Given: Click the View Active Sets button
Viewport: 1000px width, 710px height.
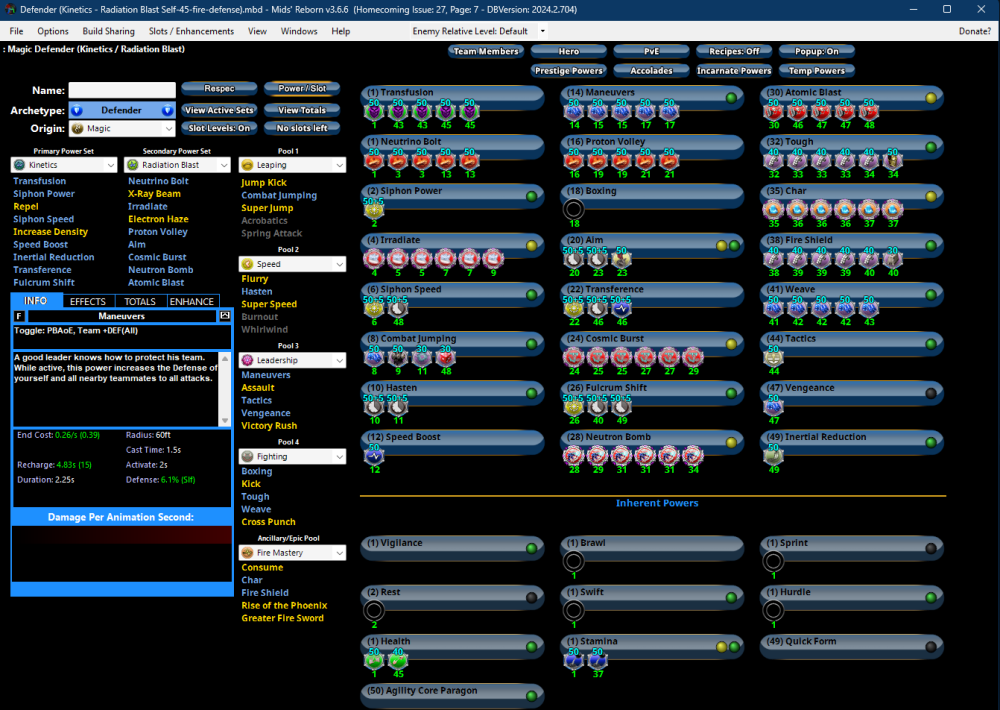Looking at the screenshot, I should [x=219, y=110].
